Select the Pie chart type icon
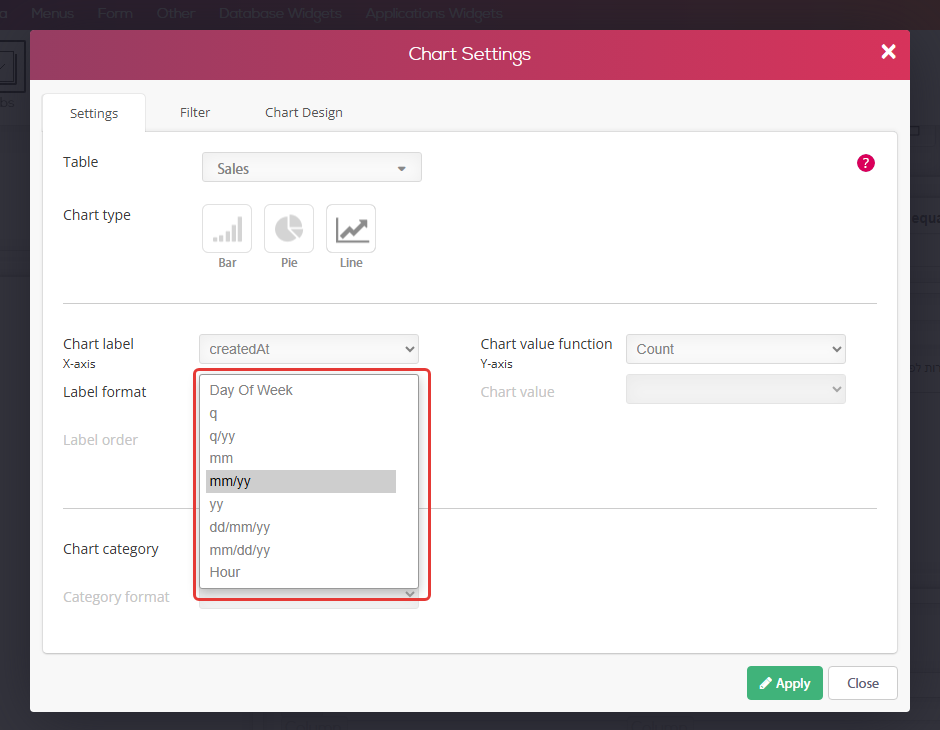The image size is (940, 730). (289, 228)
